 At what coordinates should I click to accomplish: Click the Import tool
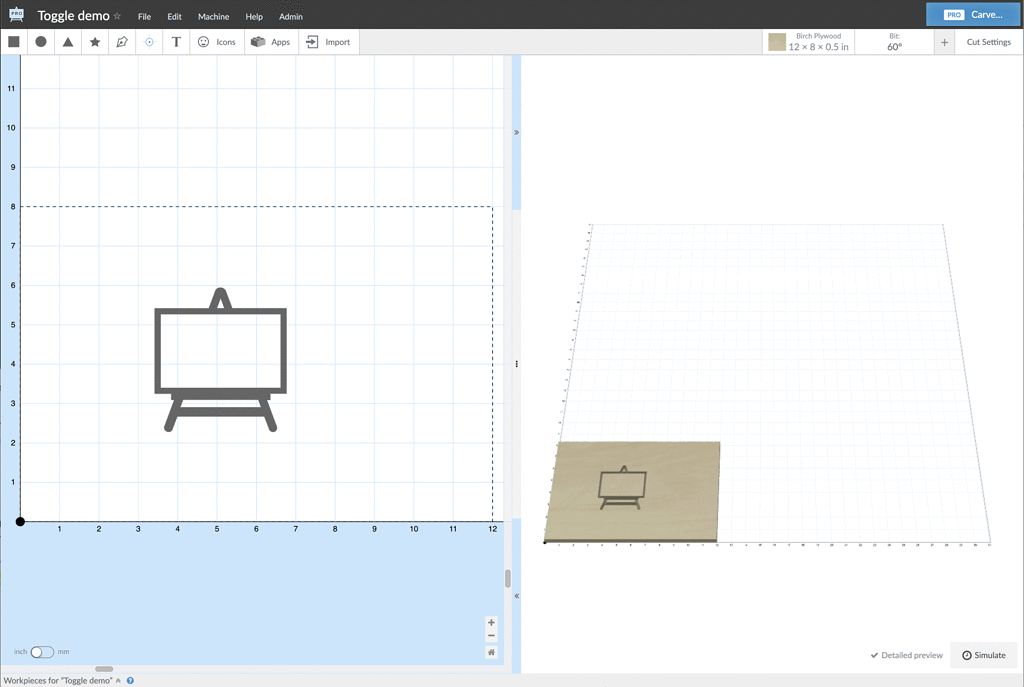tap(328, 41)
